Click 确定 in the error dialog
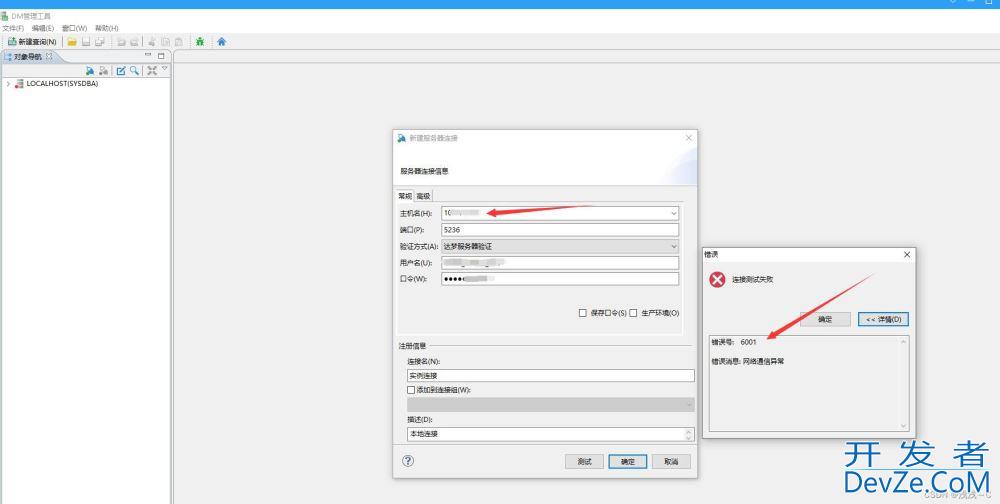The width and height of the screenshot is (1000, 504). (x=825, y=319)
